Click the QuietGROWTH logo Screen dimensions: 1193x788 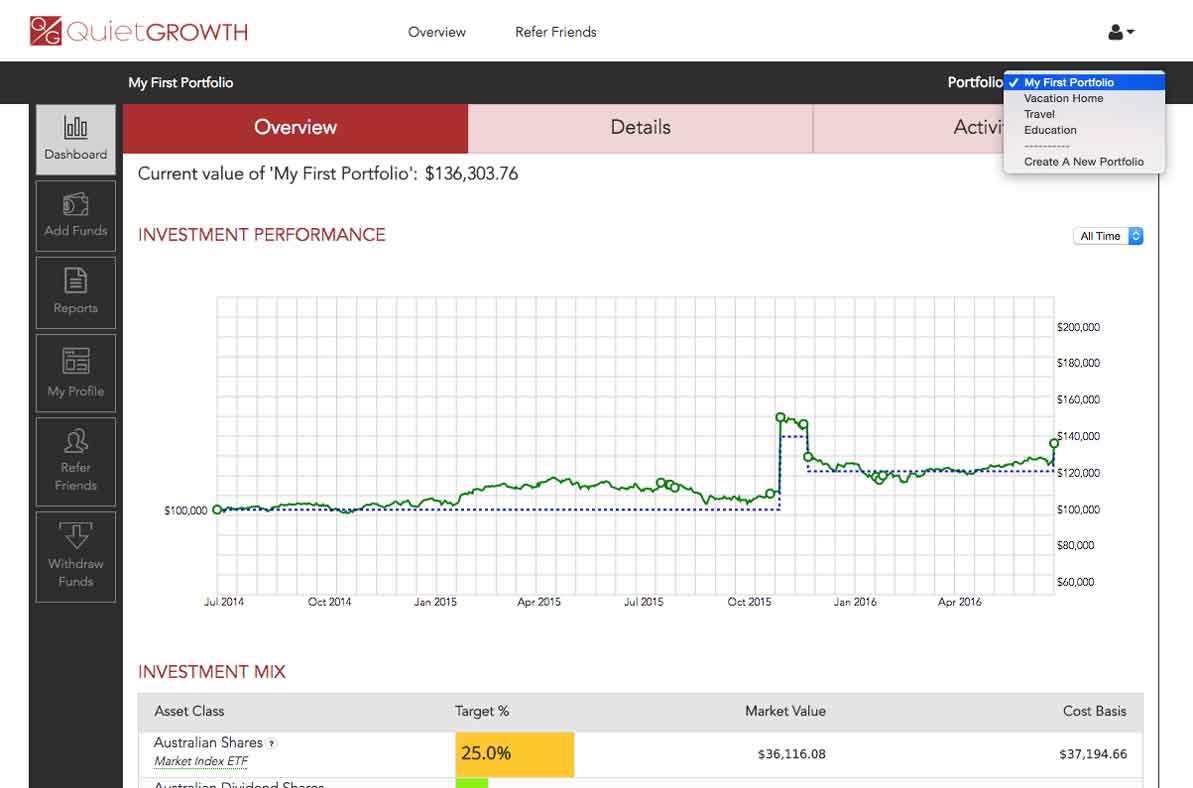(x=135, y=31)
